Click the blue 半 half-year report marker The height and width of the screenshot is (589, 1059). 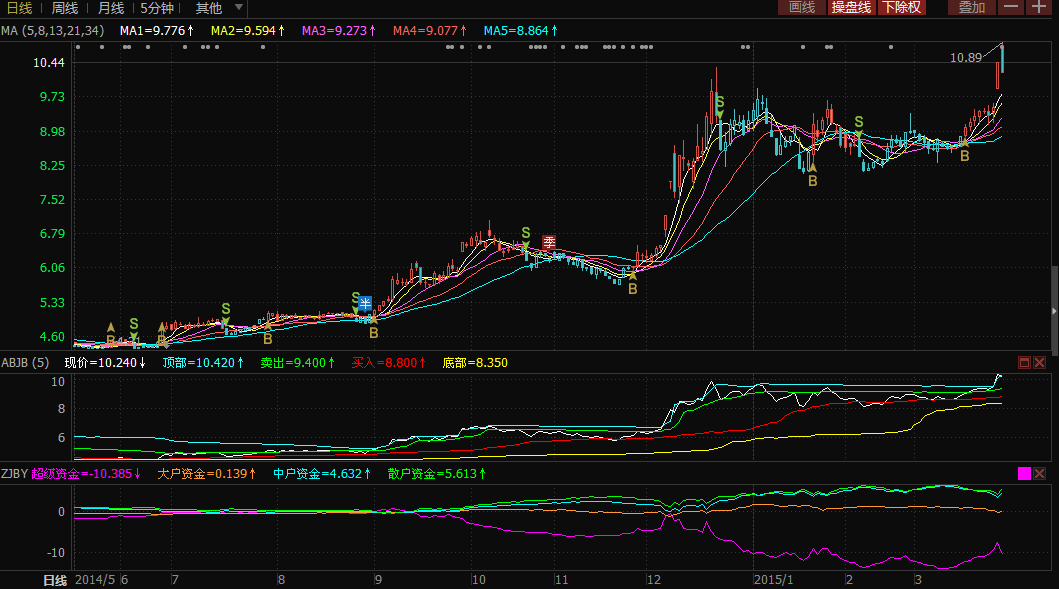click(x=366, y=303)
